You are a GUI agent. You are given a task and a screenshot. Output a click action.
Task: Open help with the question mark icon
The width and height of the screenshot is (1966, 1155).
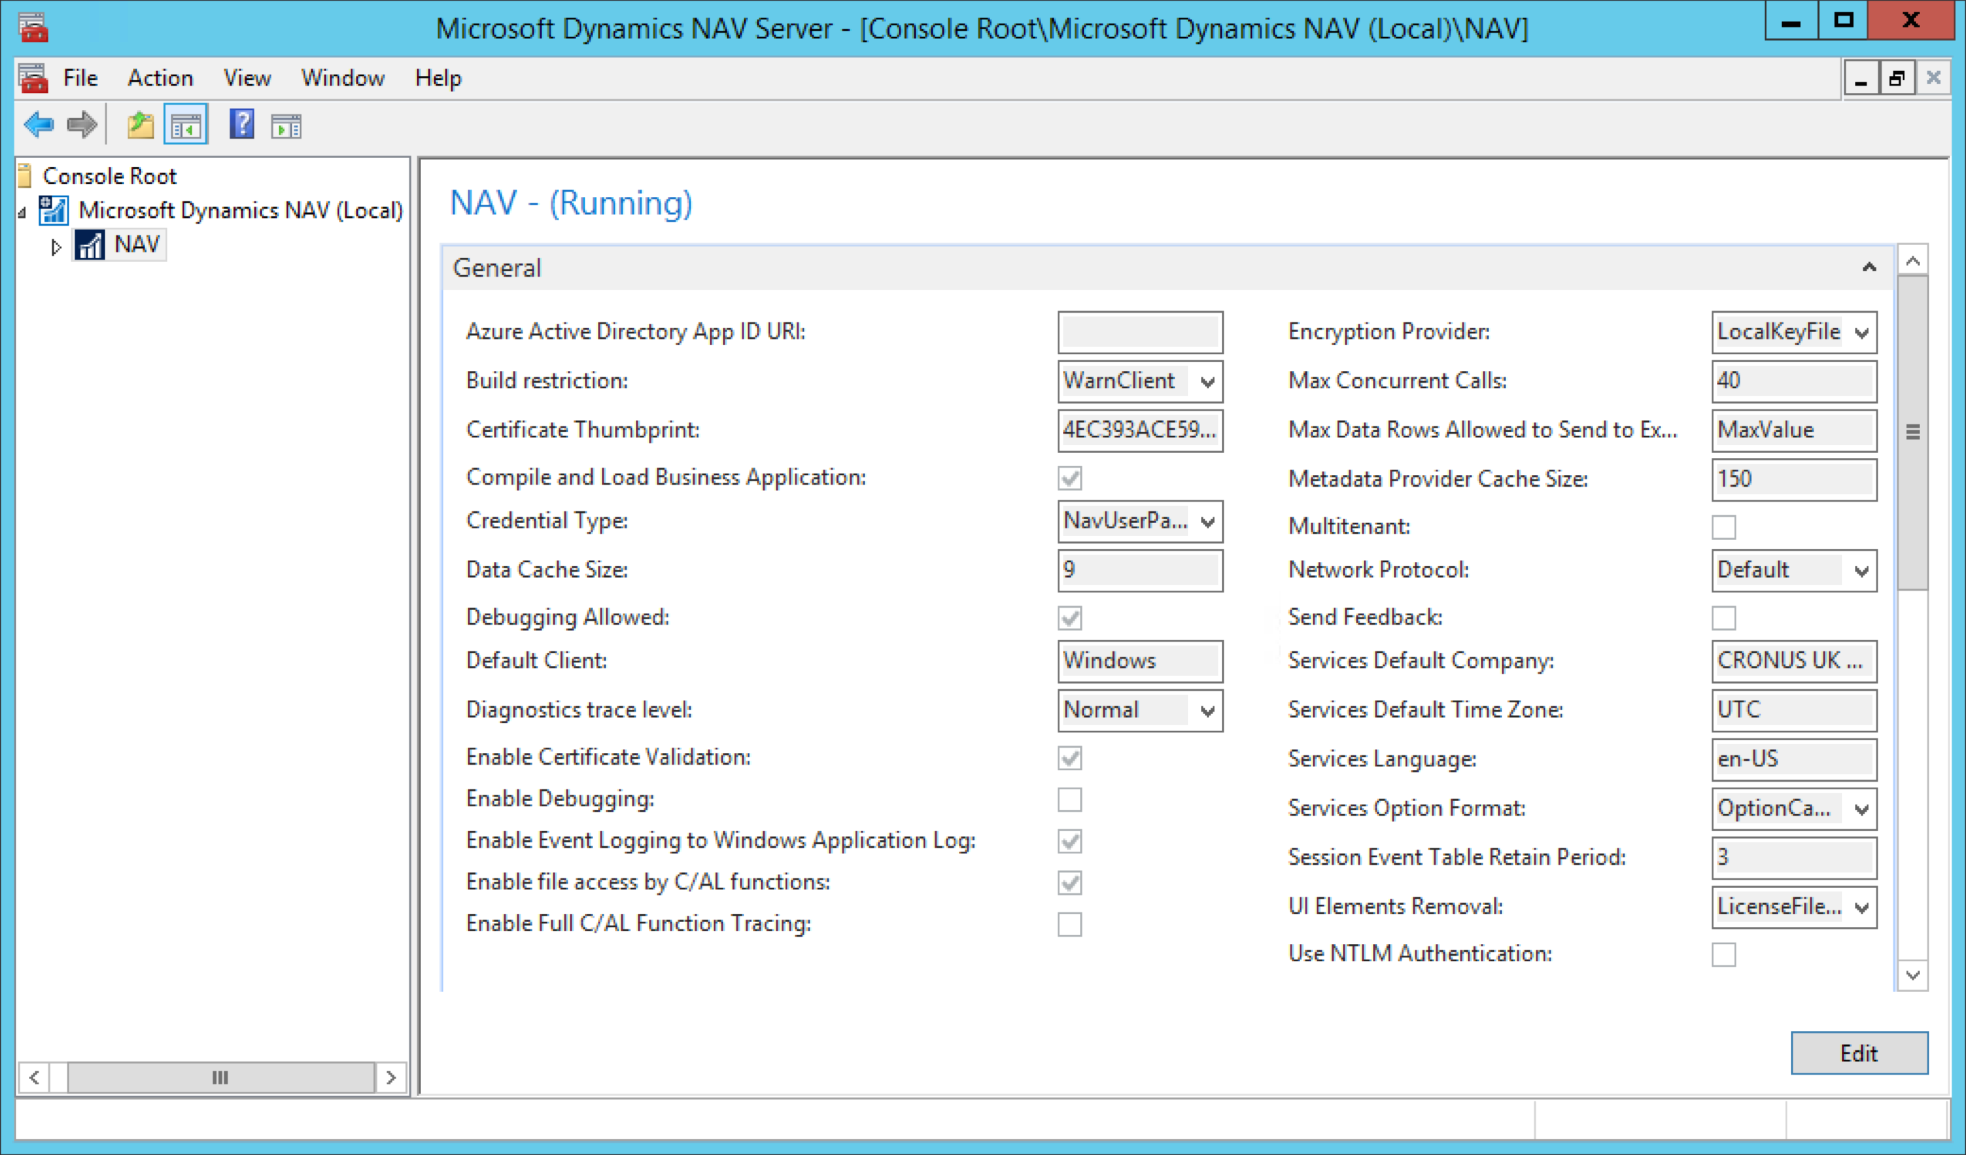pos(241,125)
